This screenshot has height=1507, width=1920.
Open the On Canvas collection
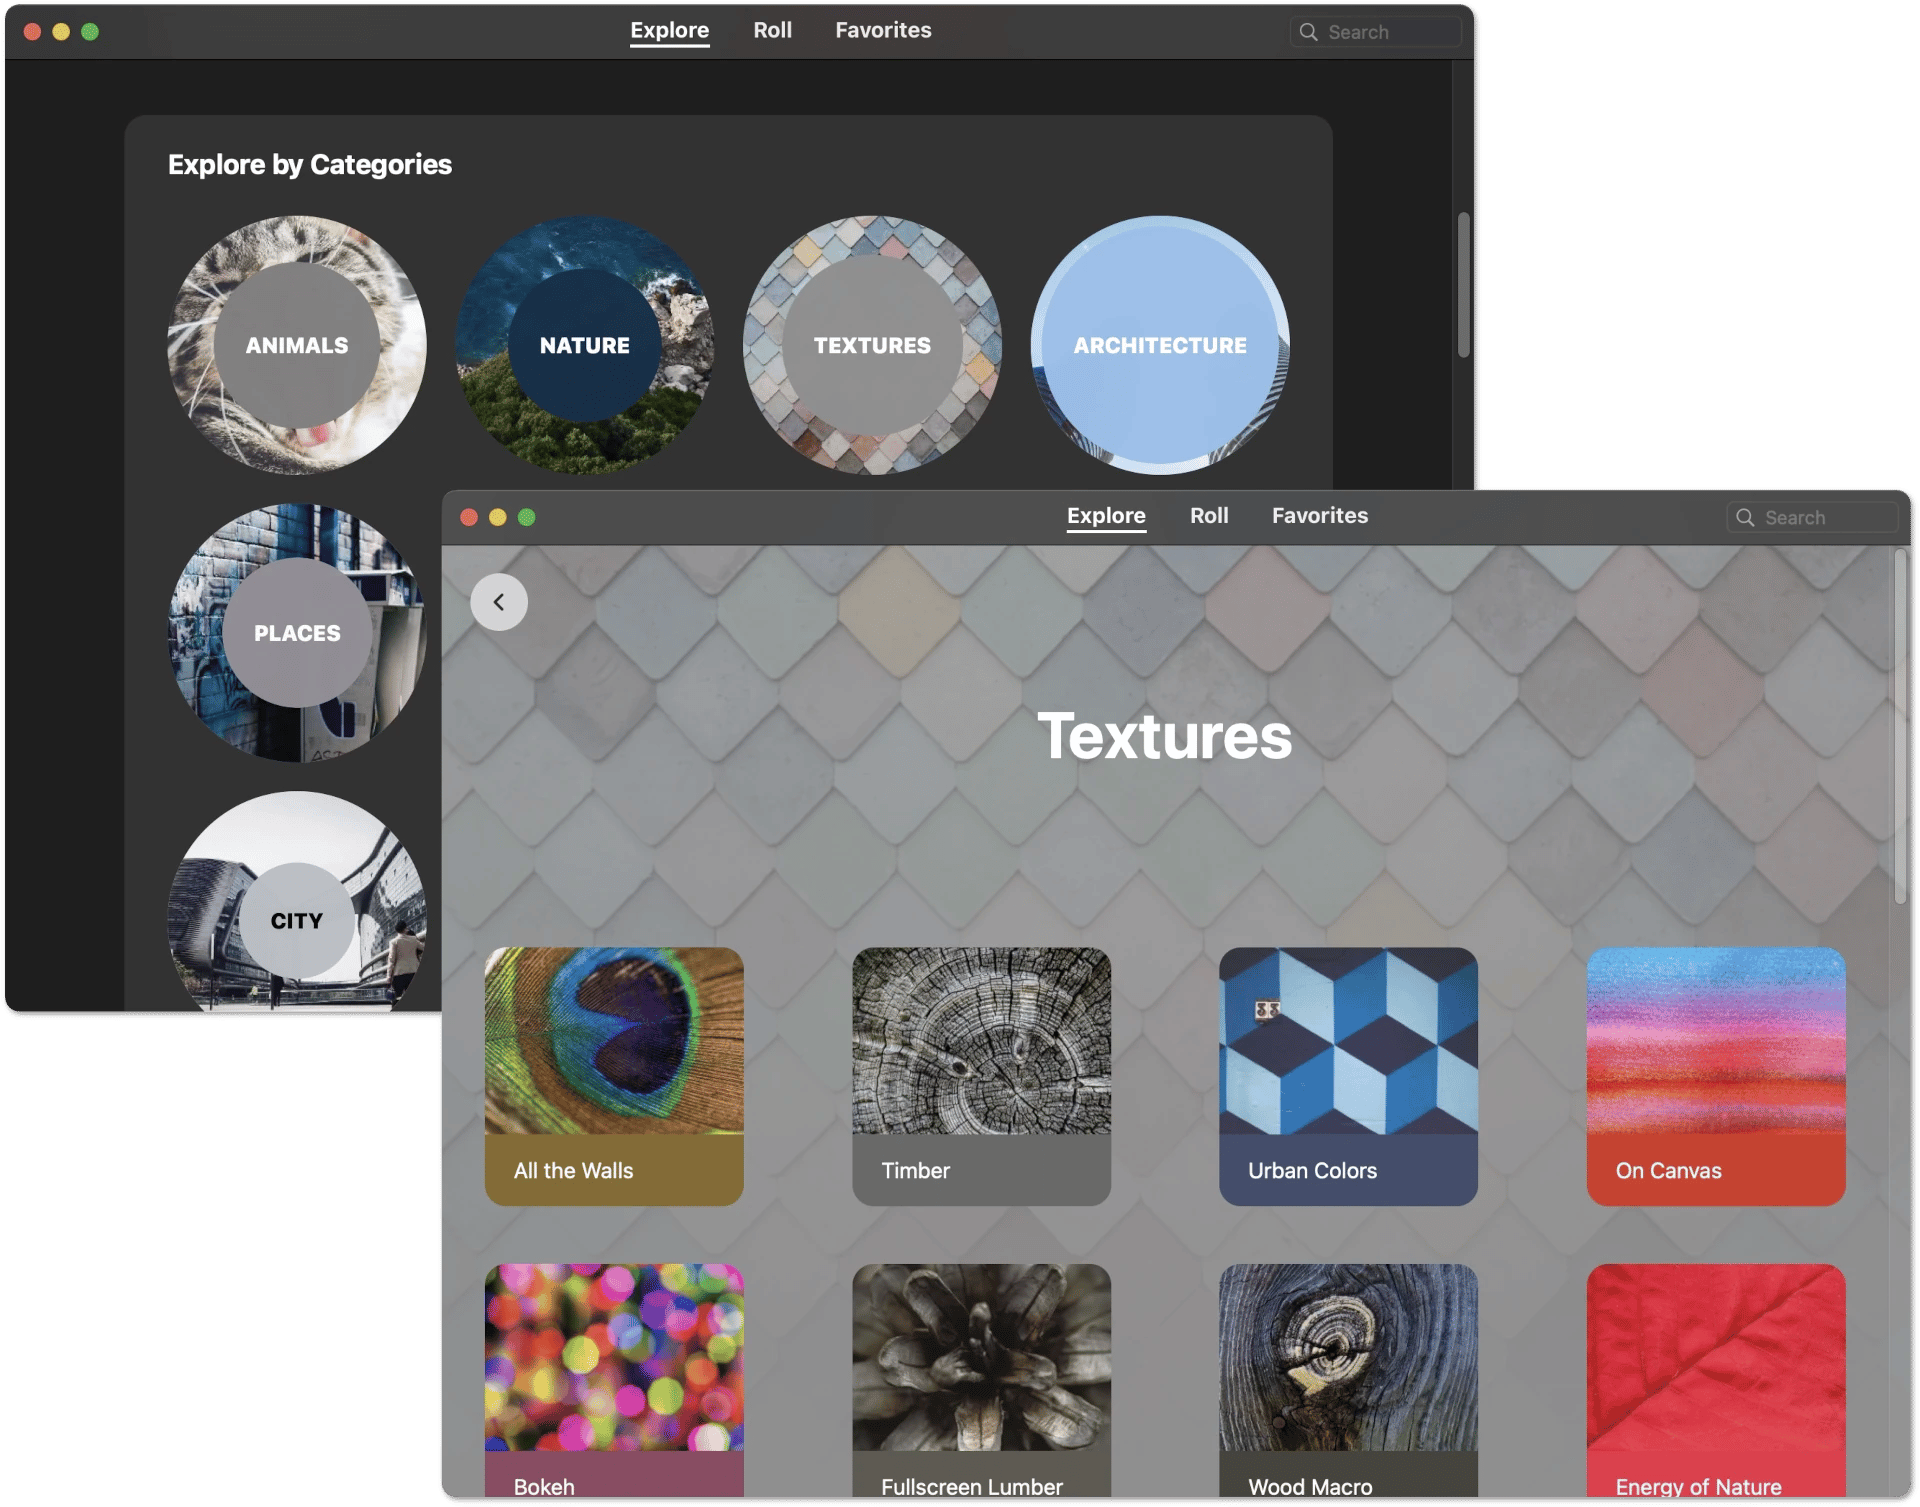[x=1715, y=1076]
